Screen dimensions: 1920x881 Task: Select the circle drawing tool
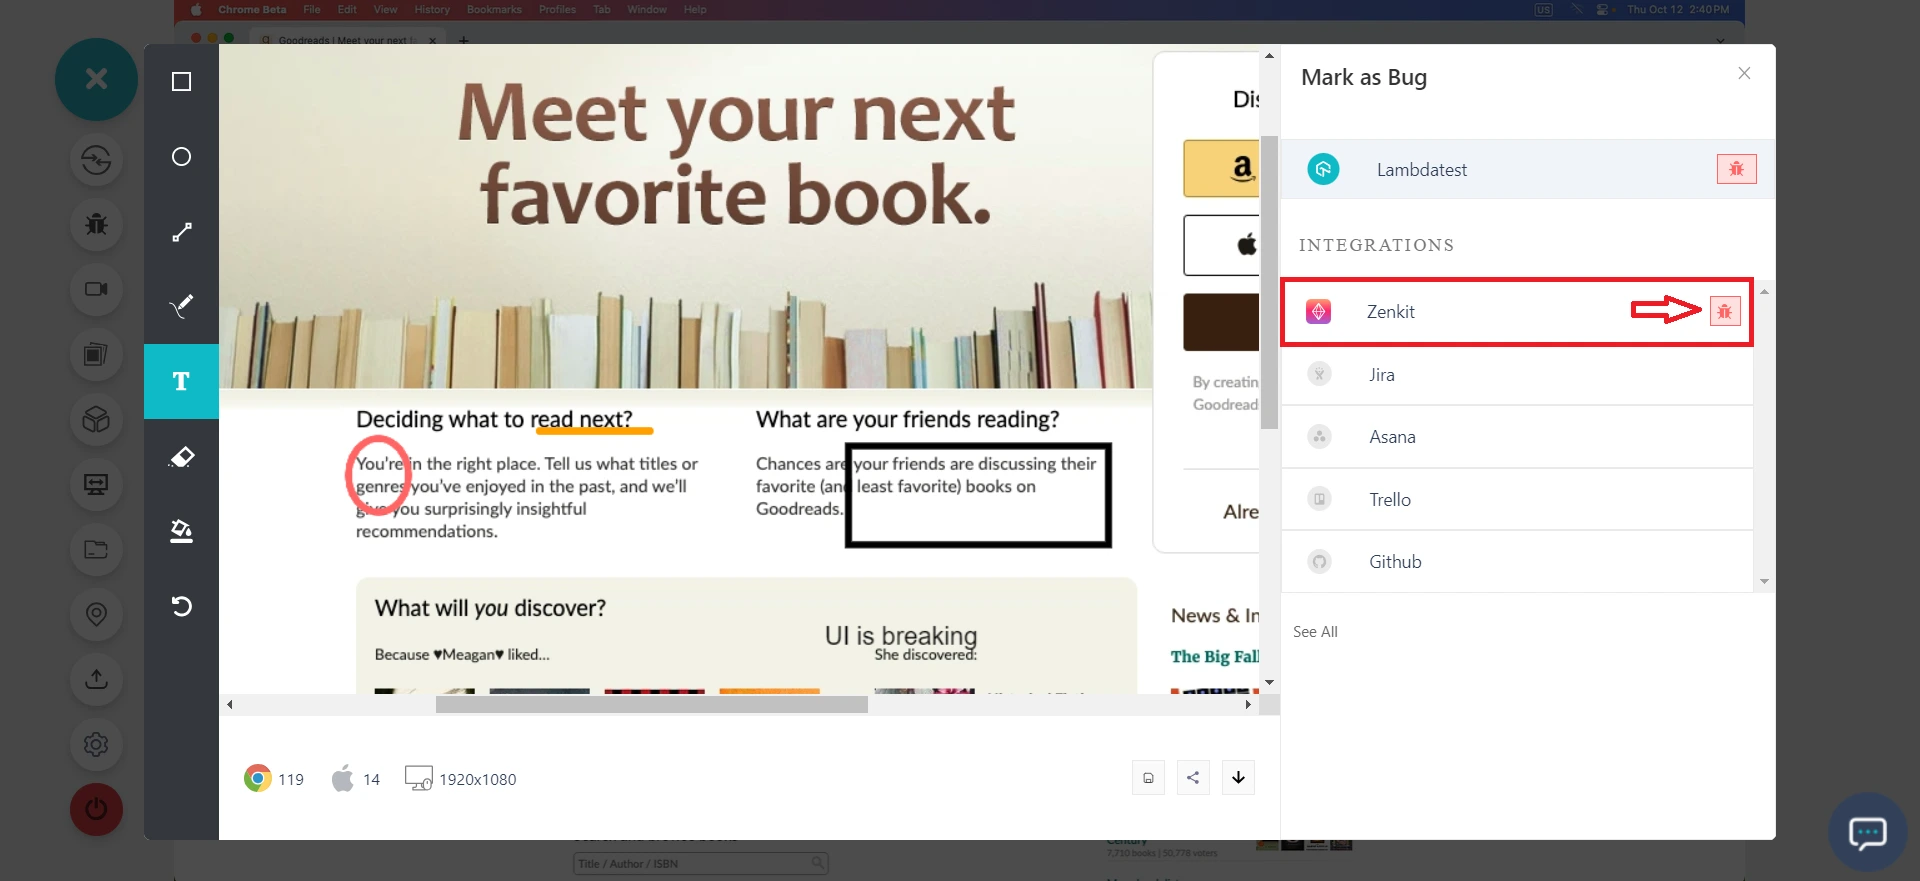[181, 157]
